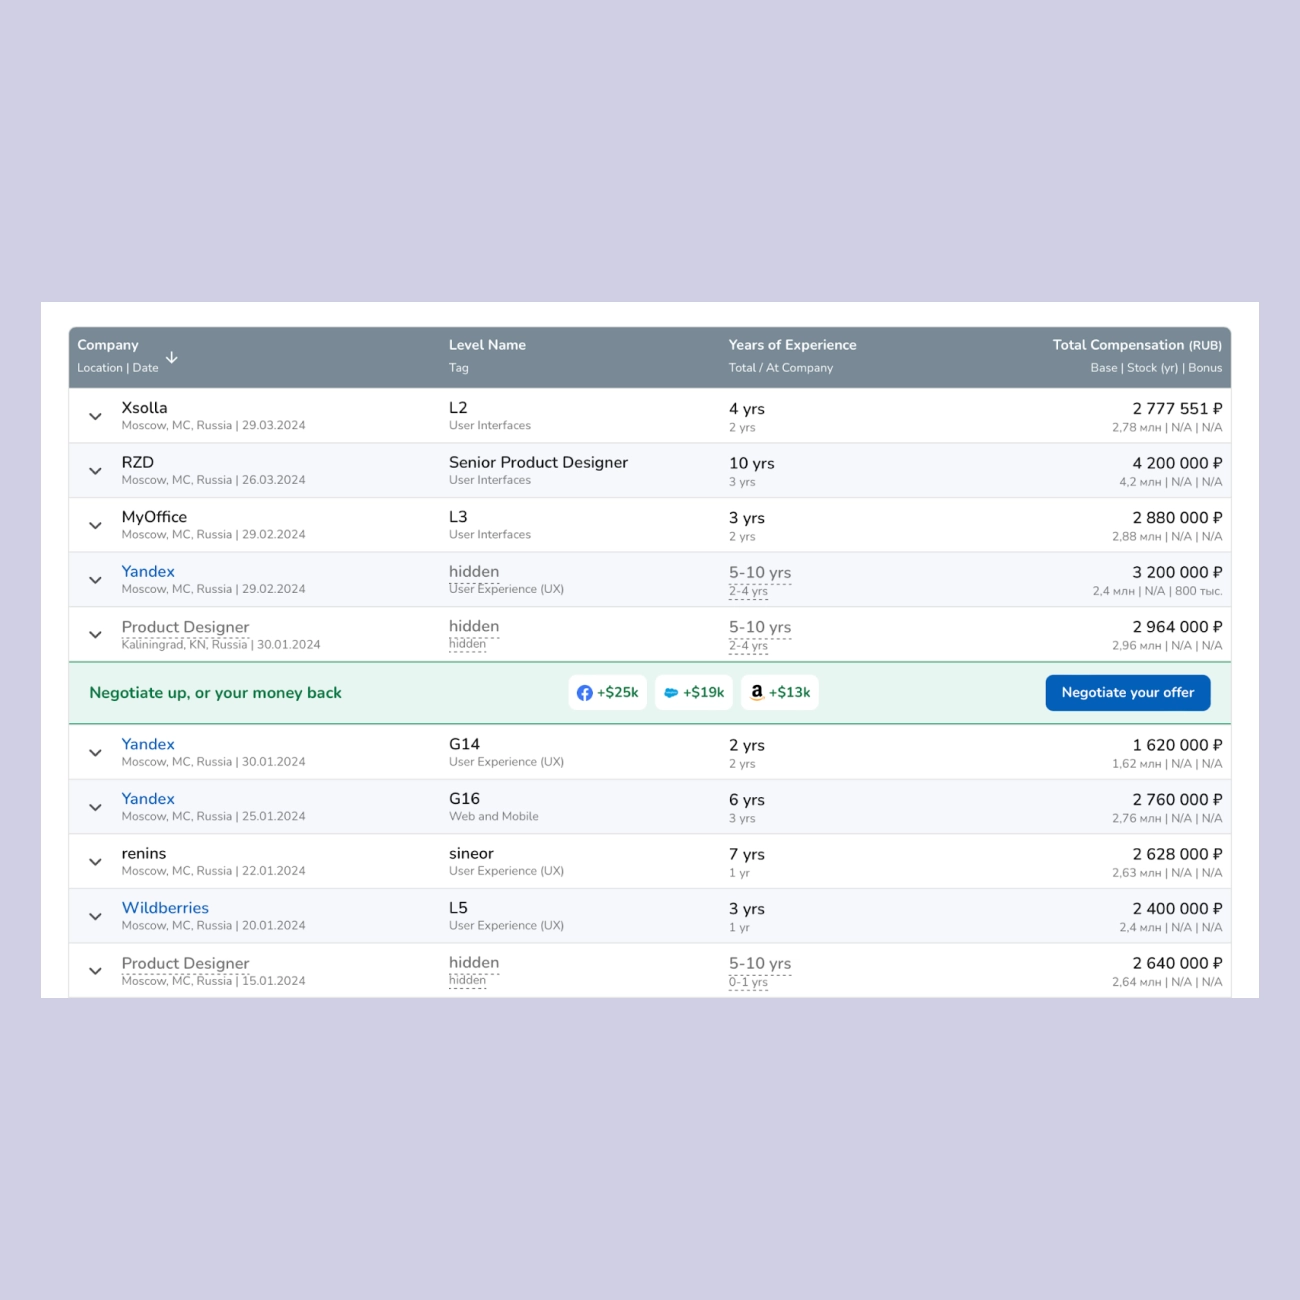Expand the MyOffice row chevron

(95, 525)
